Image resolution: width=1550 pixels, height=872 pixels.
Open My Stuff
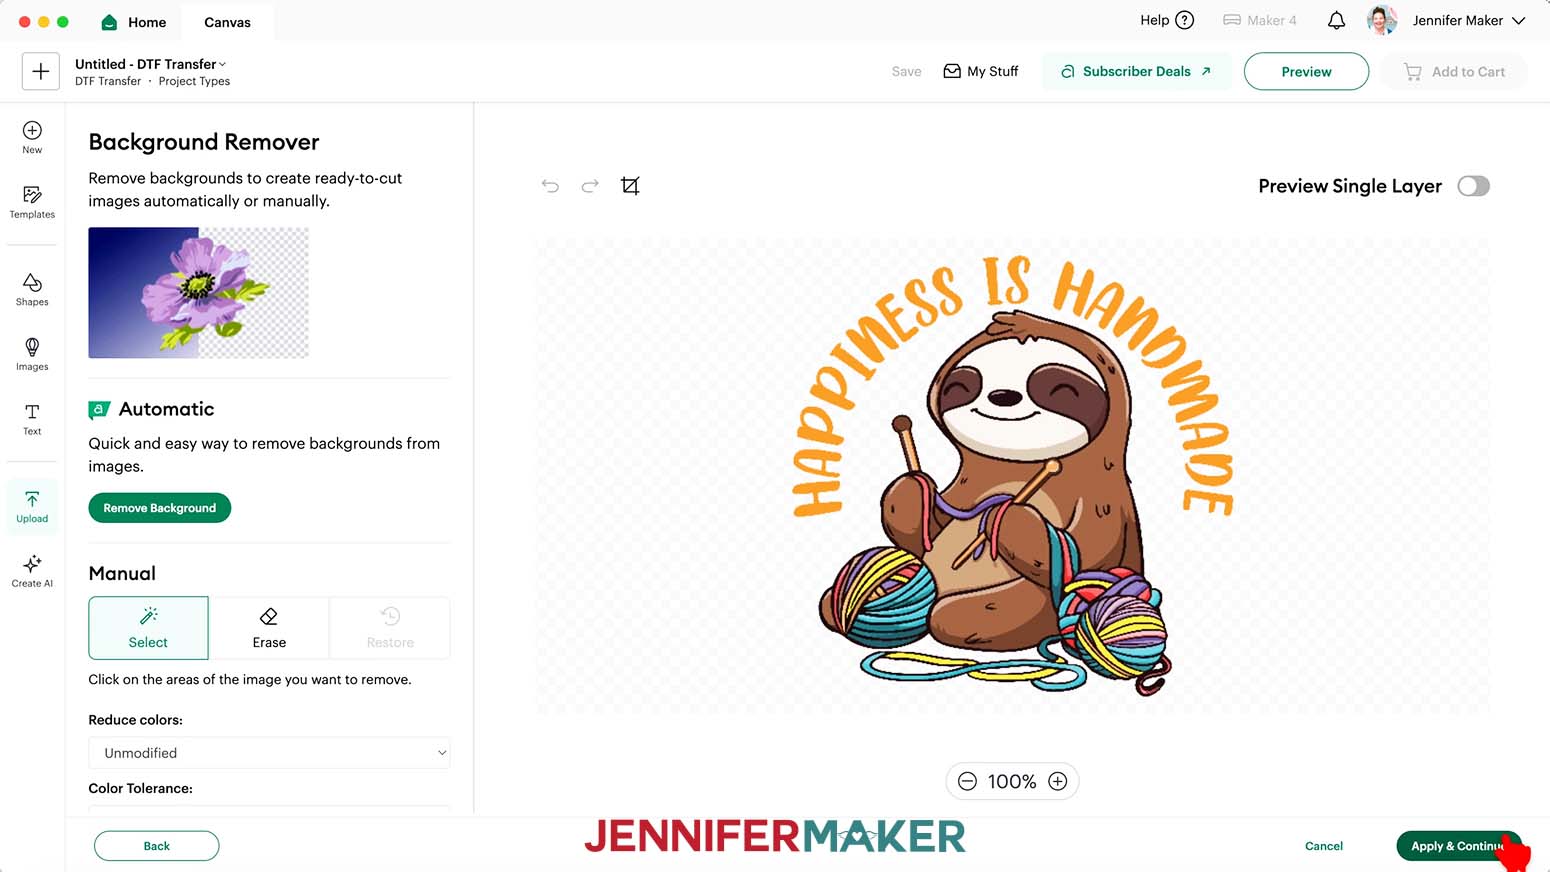pyautogui.click(x=981, y=71)
